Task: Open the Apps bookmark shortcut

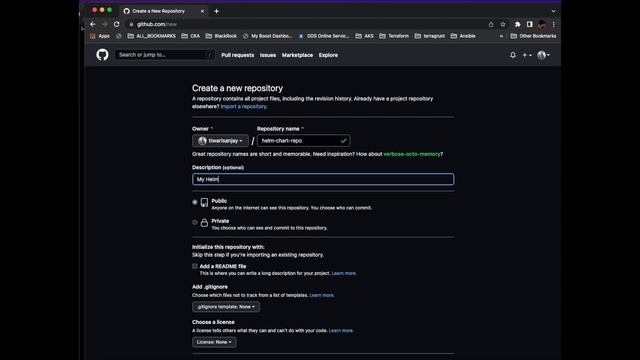Action: (100, 36)
